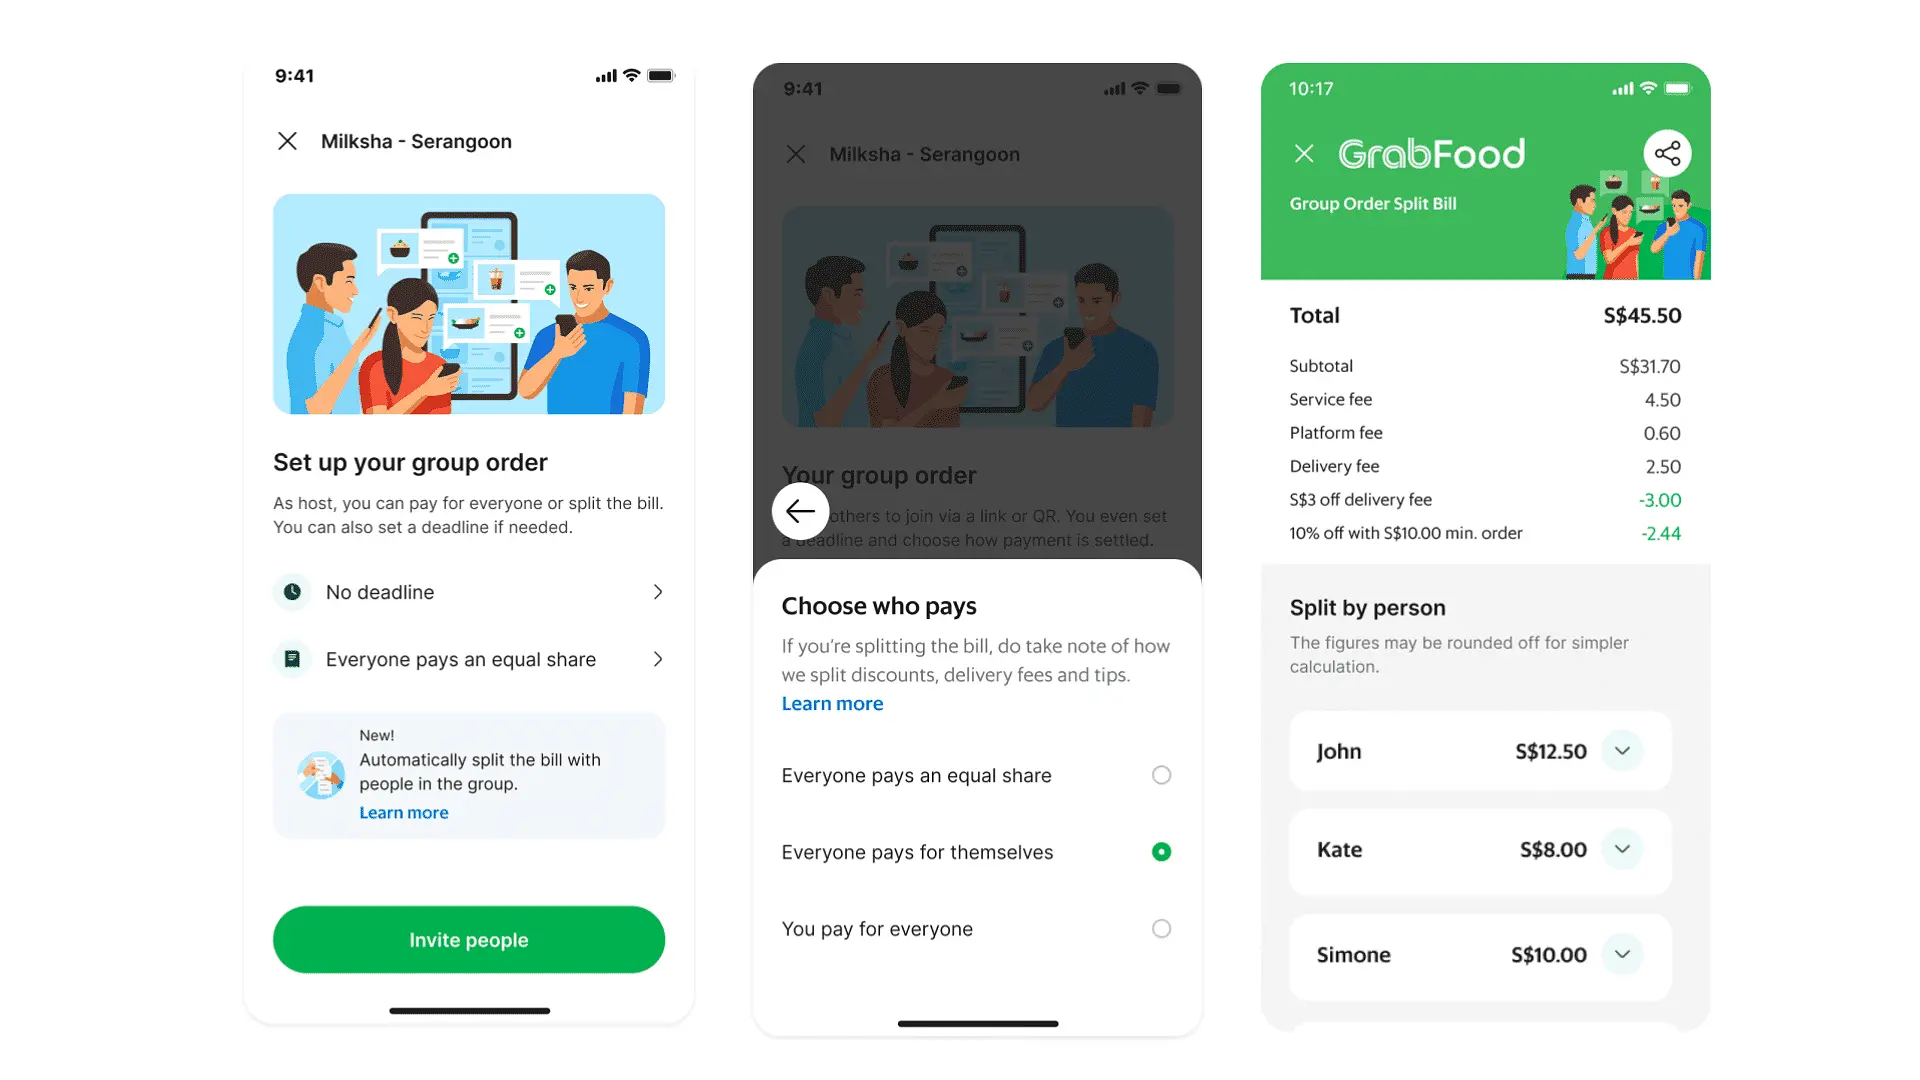Image resolution: width=1920 pixels, height=1080 pixels.
Task: Expand Simone's split bill details
Action: point(1623,953)
